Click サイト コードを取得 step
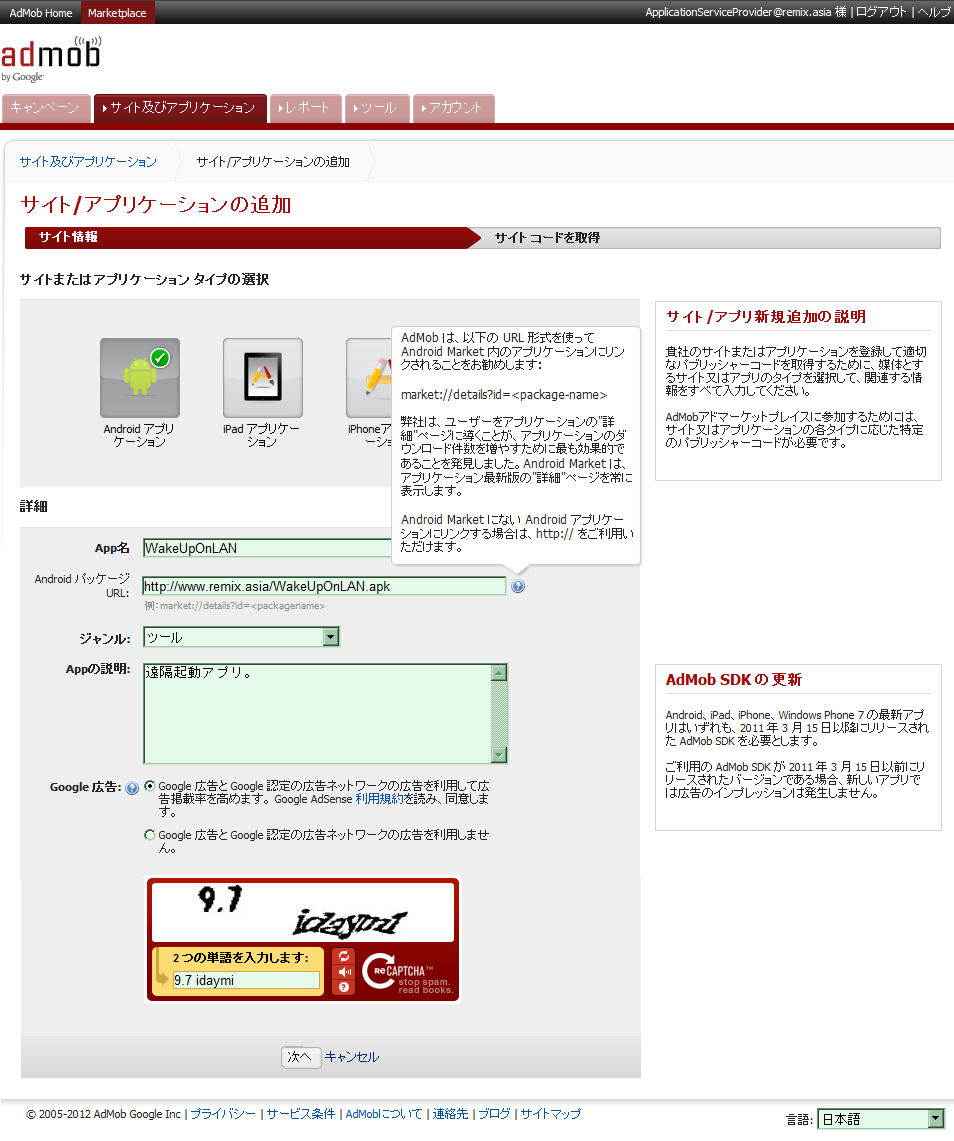The width and height of the screenshot is (954, 1141). (x=547, y=238)
